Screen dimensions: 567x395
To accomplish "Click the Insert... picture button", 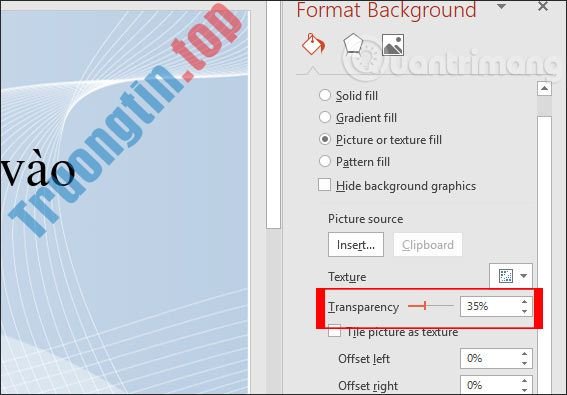I will tap(356, 245).
